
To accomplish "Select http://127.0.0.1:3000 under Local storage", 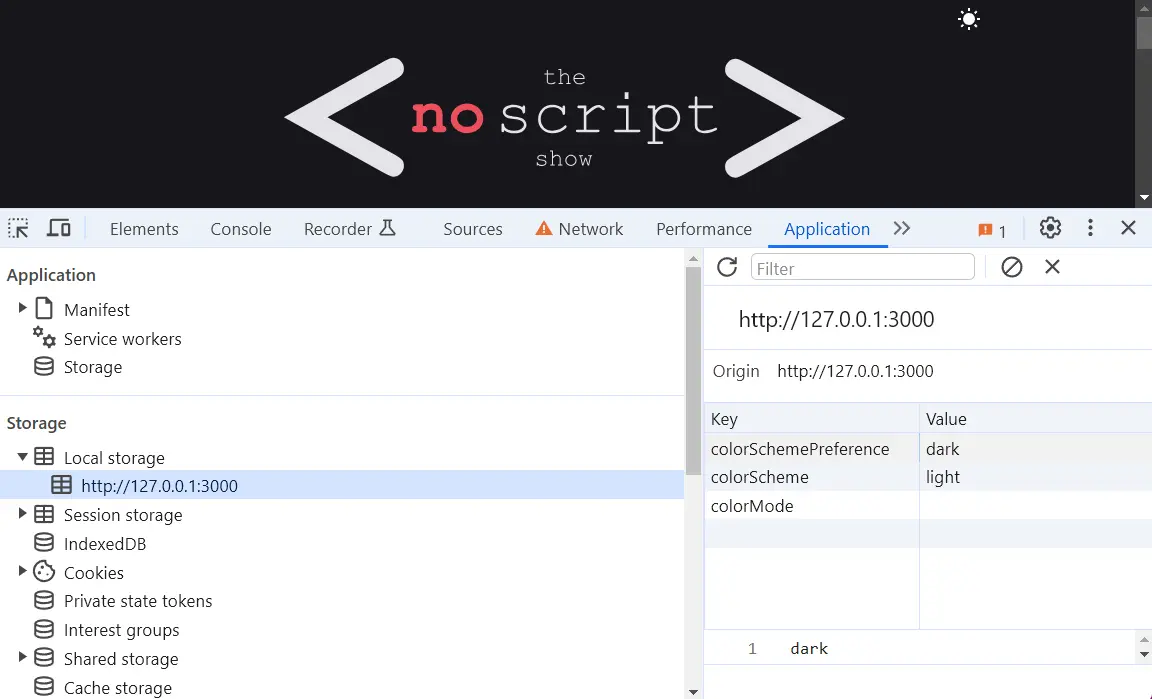I will tap(342, 485).
